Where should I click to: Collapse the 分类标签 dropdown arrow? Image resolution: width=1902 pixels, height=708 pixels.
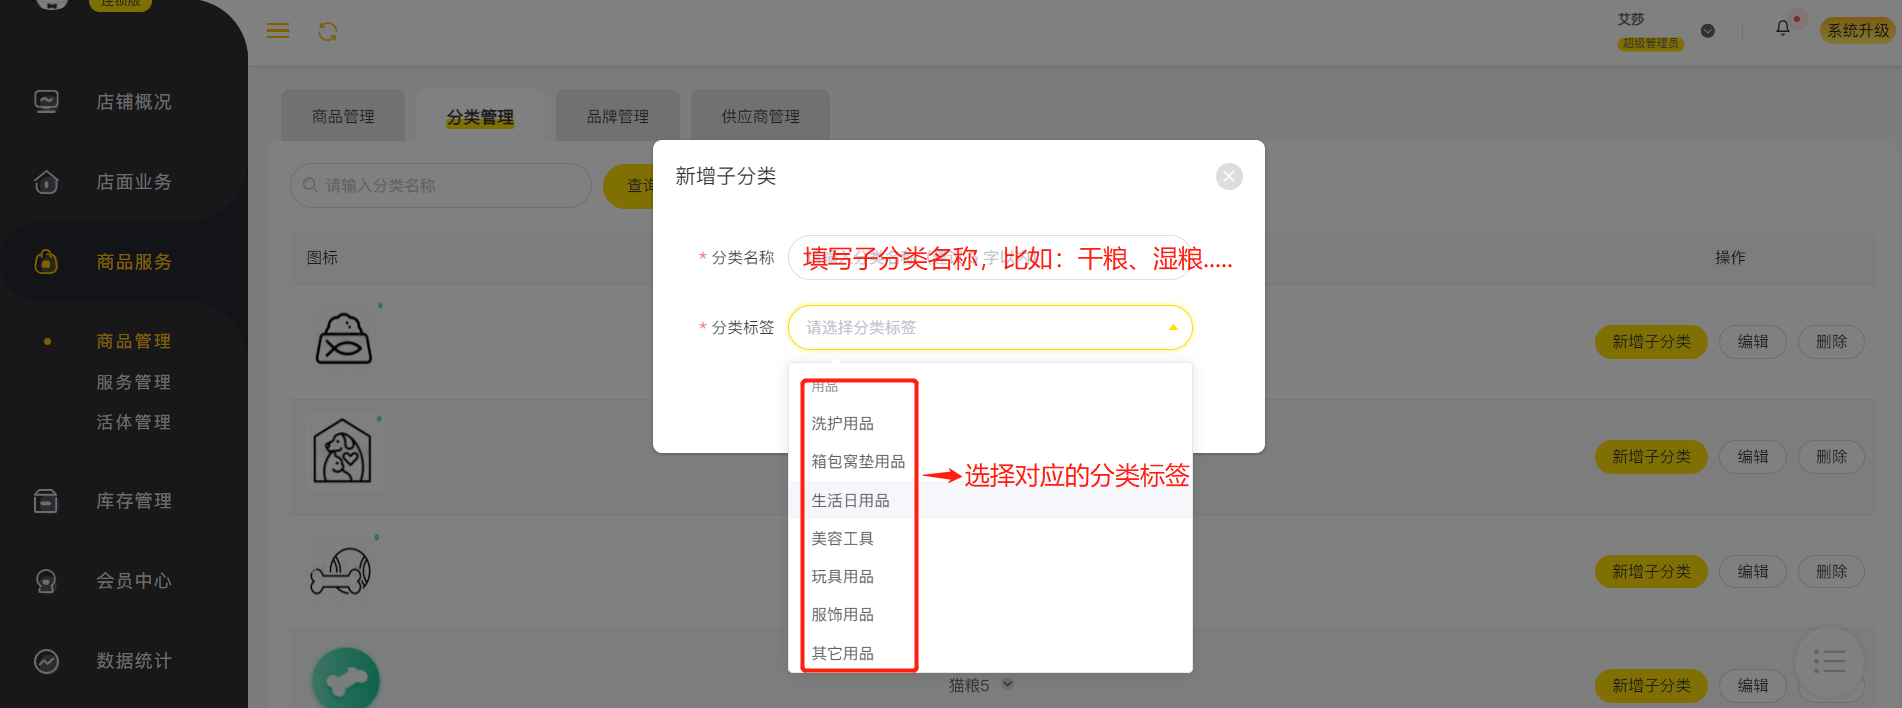1173,328
